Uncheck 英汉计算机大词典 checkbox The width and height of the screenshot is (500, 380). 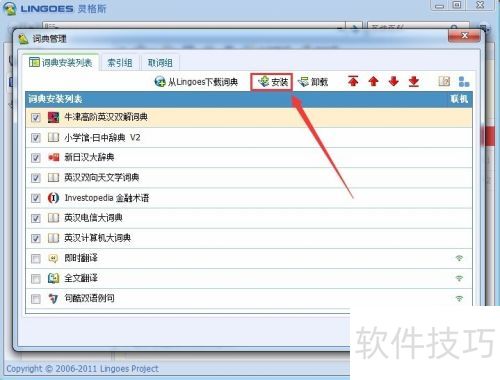tap(35, 238)
